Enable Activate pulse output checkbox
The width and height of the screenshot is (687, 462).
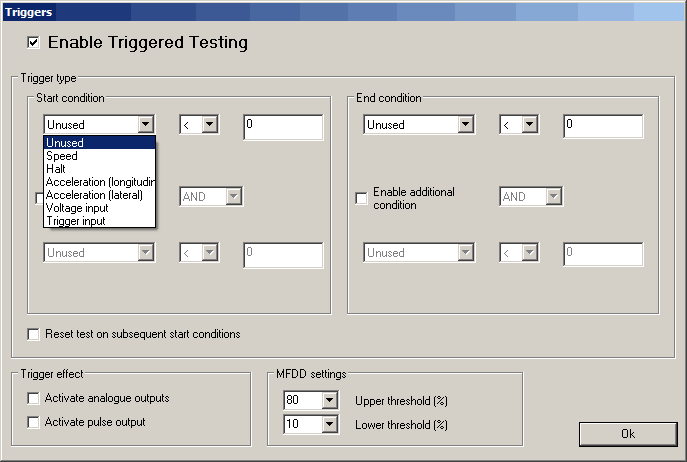[34, 422]
